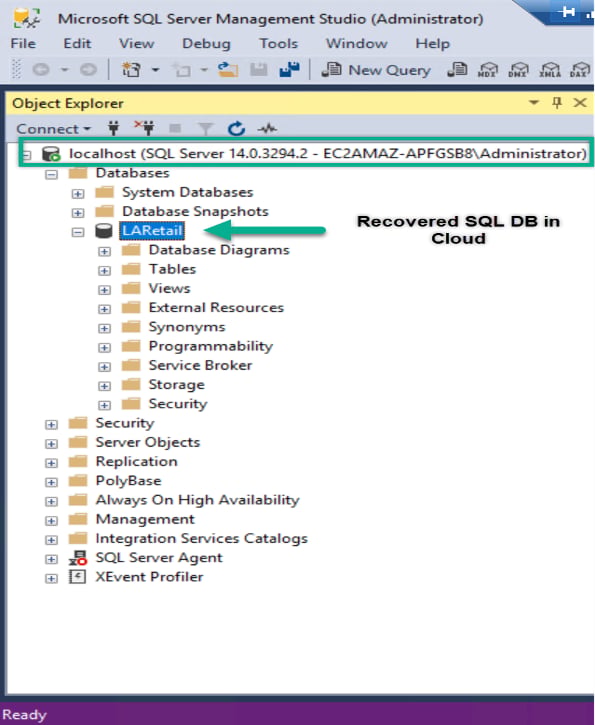Click the XMLA query toolbar icon
Viewport: 595px width, 725px height.
(550, 70)
